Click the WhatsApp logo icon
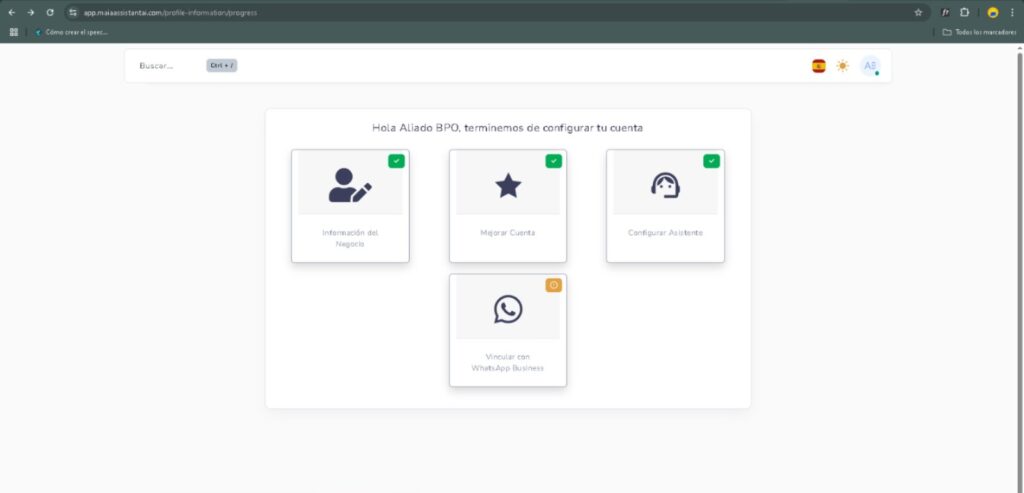The height and width of the screenshot is (493, 1024). (x=508, y=309)
